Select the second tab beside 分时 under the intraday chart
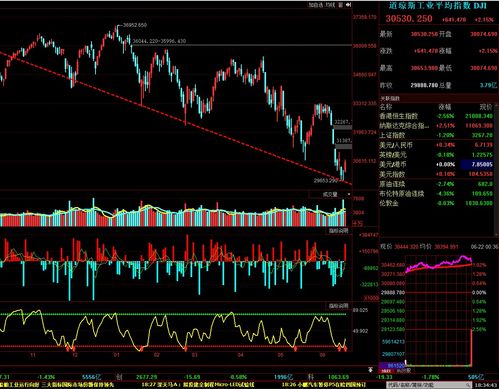The image size is (499, 389). click(403, 370)
